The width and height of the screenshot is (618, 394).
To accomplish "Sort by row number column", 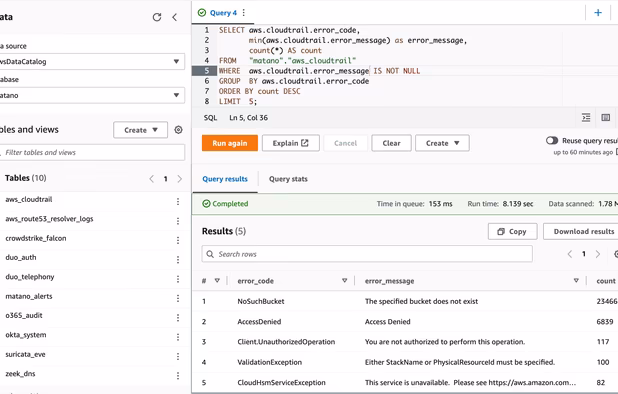I will click(217, 281).
